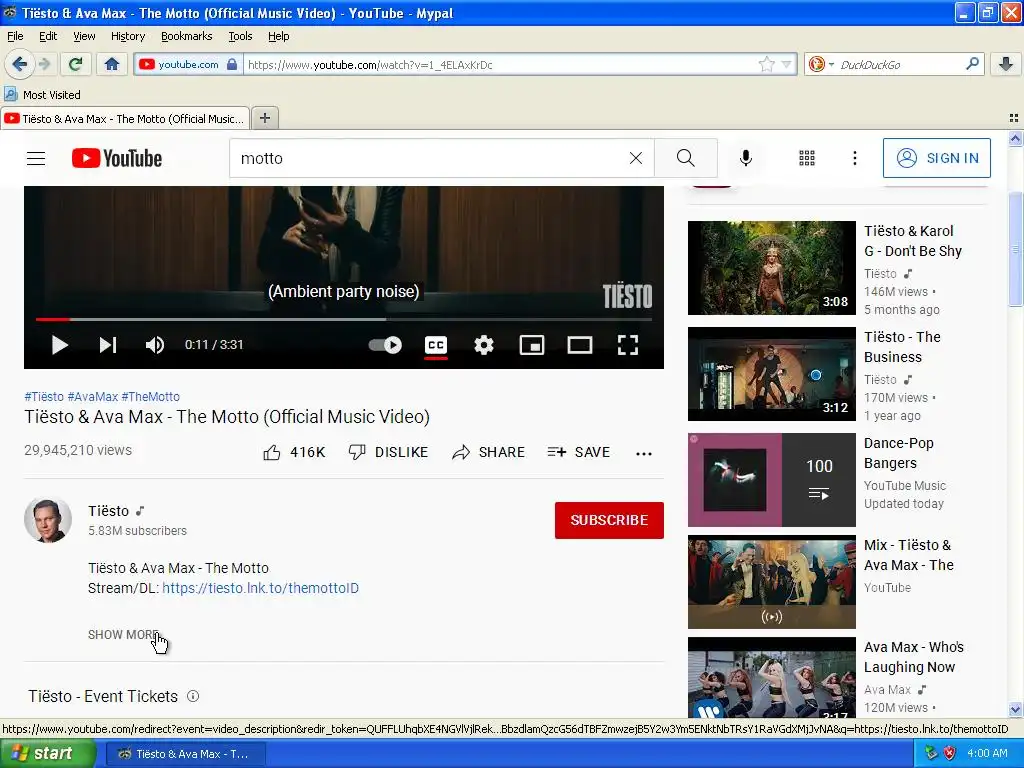This screenshot has height=768, width=1024.
Task: Subscribe to Tiësto channel
Action: pyautogui.click(x=609, y=520)
